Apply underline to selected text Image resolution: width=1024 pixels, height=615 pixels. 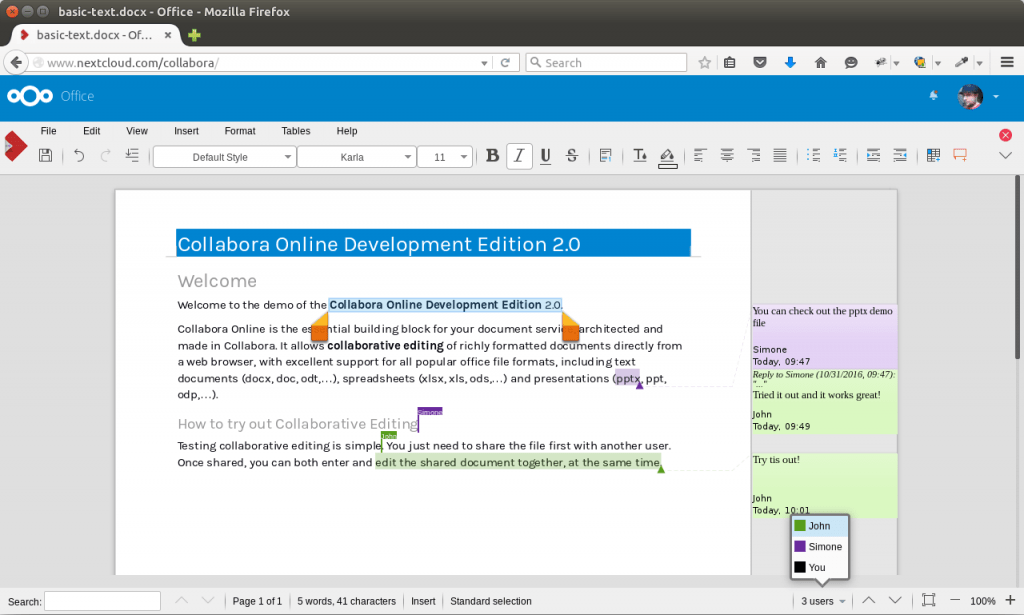click(x=545, y=155)
